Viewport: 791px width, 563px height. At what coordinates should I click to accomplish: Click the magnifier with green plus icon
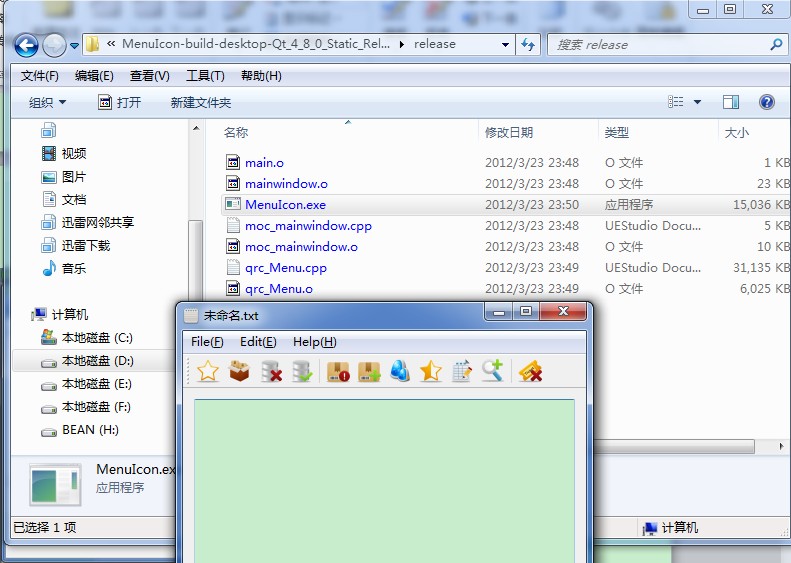click(493, 371)
